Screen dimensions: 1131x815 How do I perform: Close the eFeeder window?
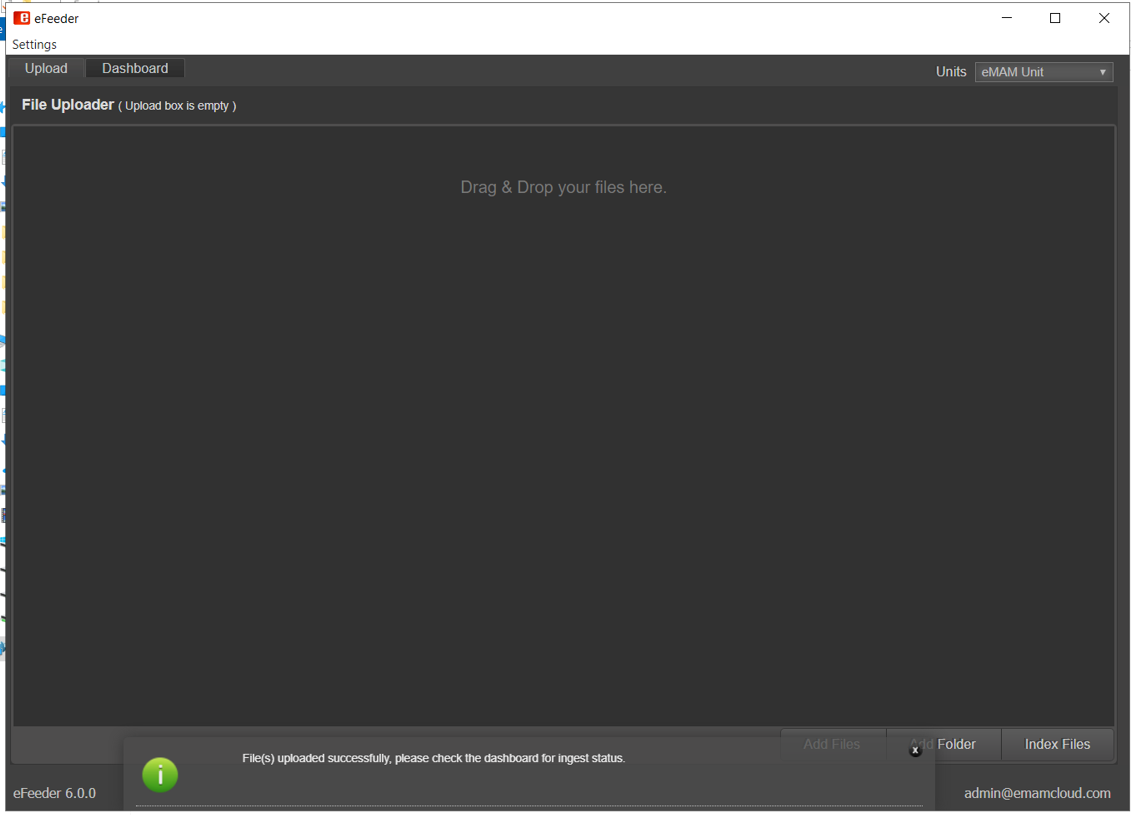(1104, 18)
